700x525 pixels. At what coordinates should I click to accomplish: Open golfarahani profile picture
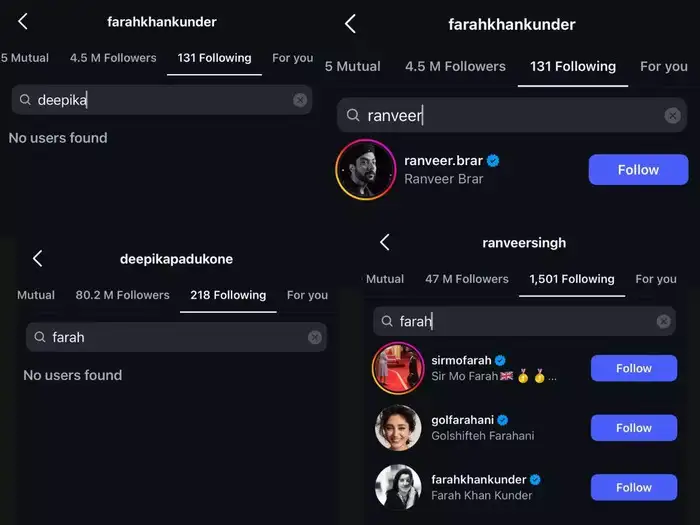397,428
